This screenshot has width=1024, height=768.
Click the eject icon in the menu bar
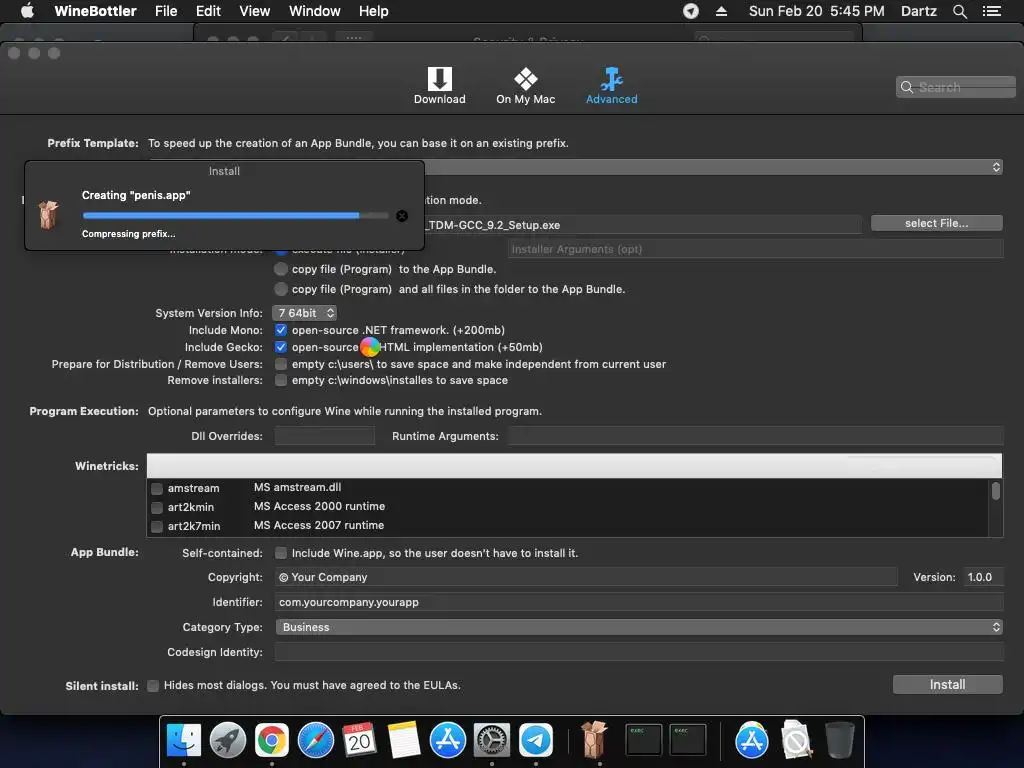click(722, 11)
